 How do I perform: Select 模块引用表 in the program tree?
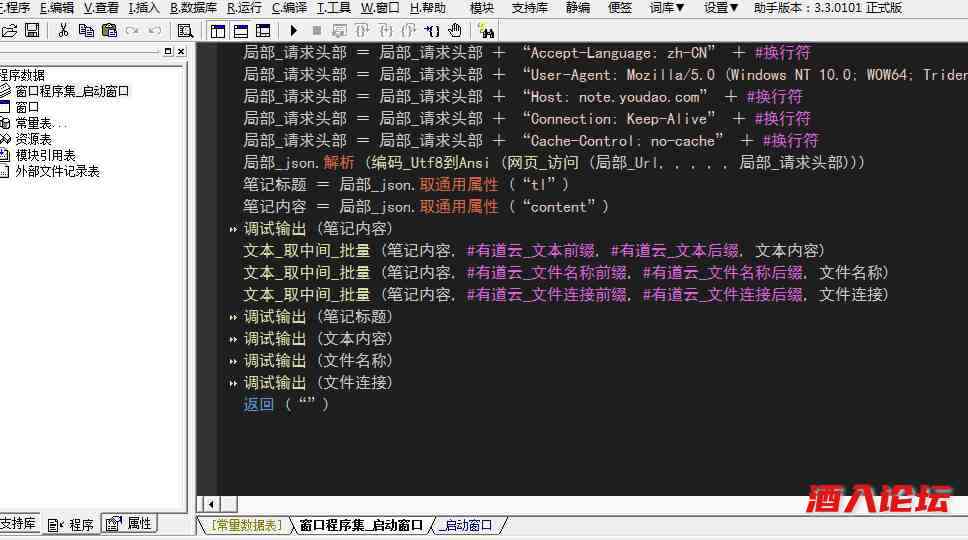[x=44, y=155]
